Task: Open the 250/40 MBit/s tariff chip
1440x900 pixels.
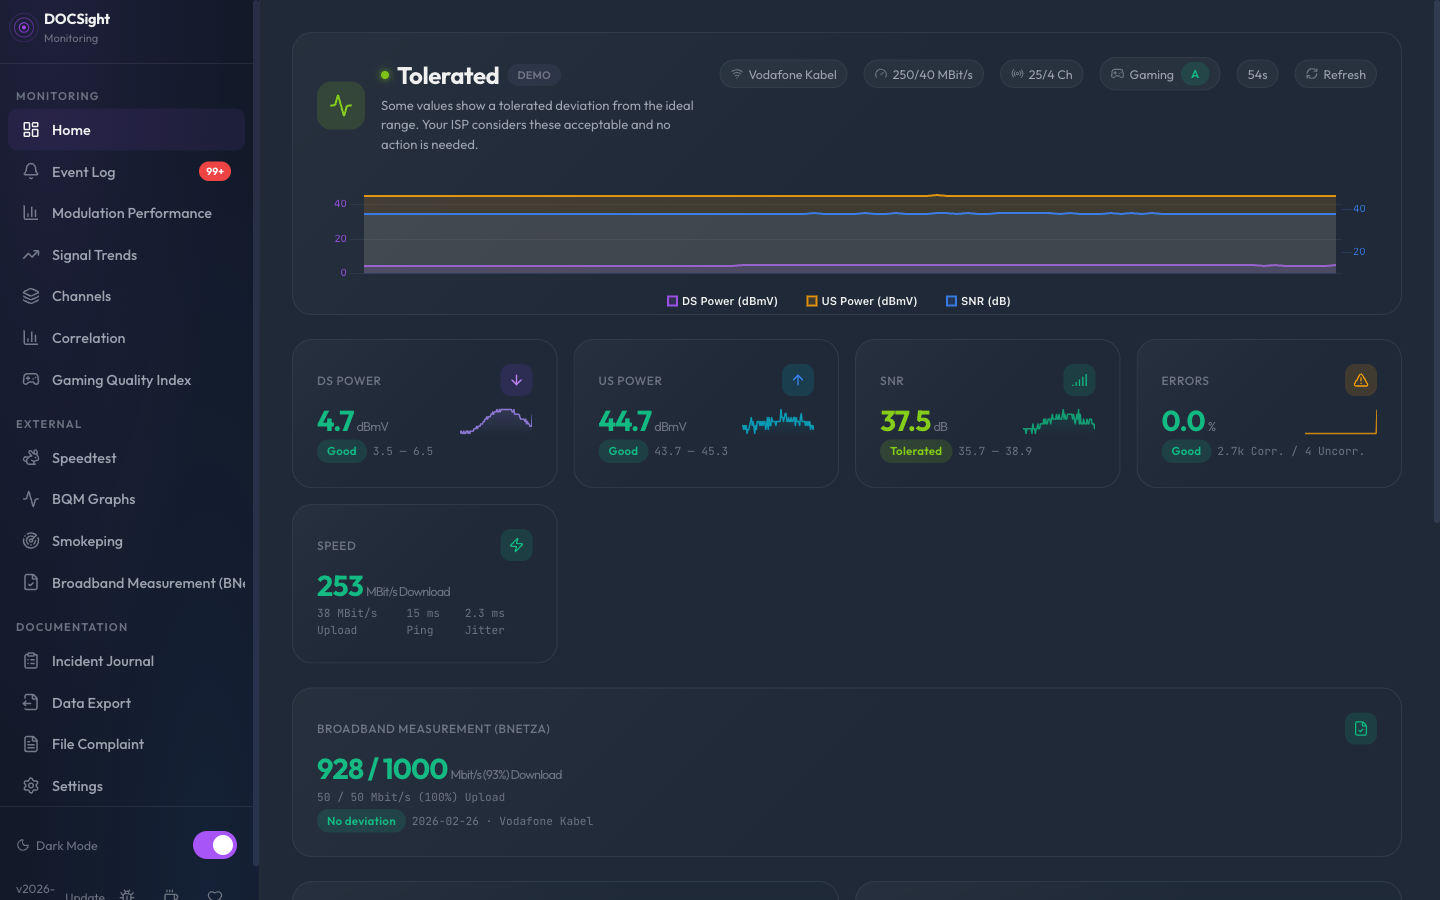Action: [x=923, y=74]
